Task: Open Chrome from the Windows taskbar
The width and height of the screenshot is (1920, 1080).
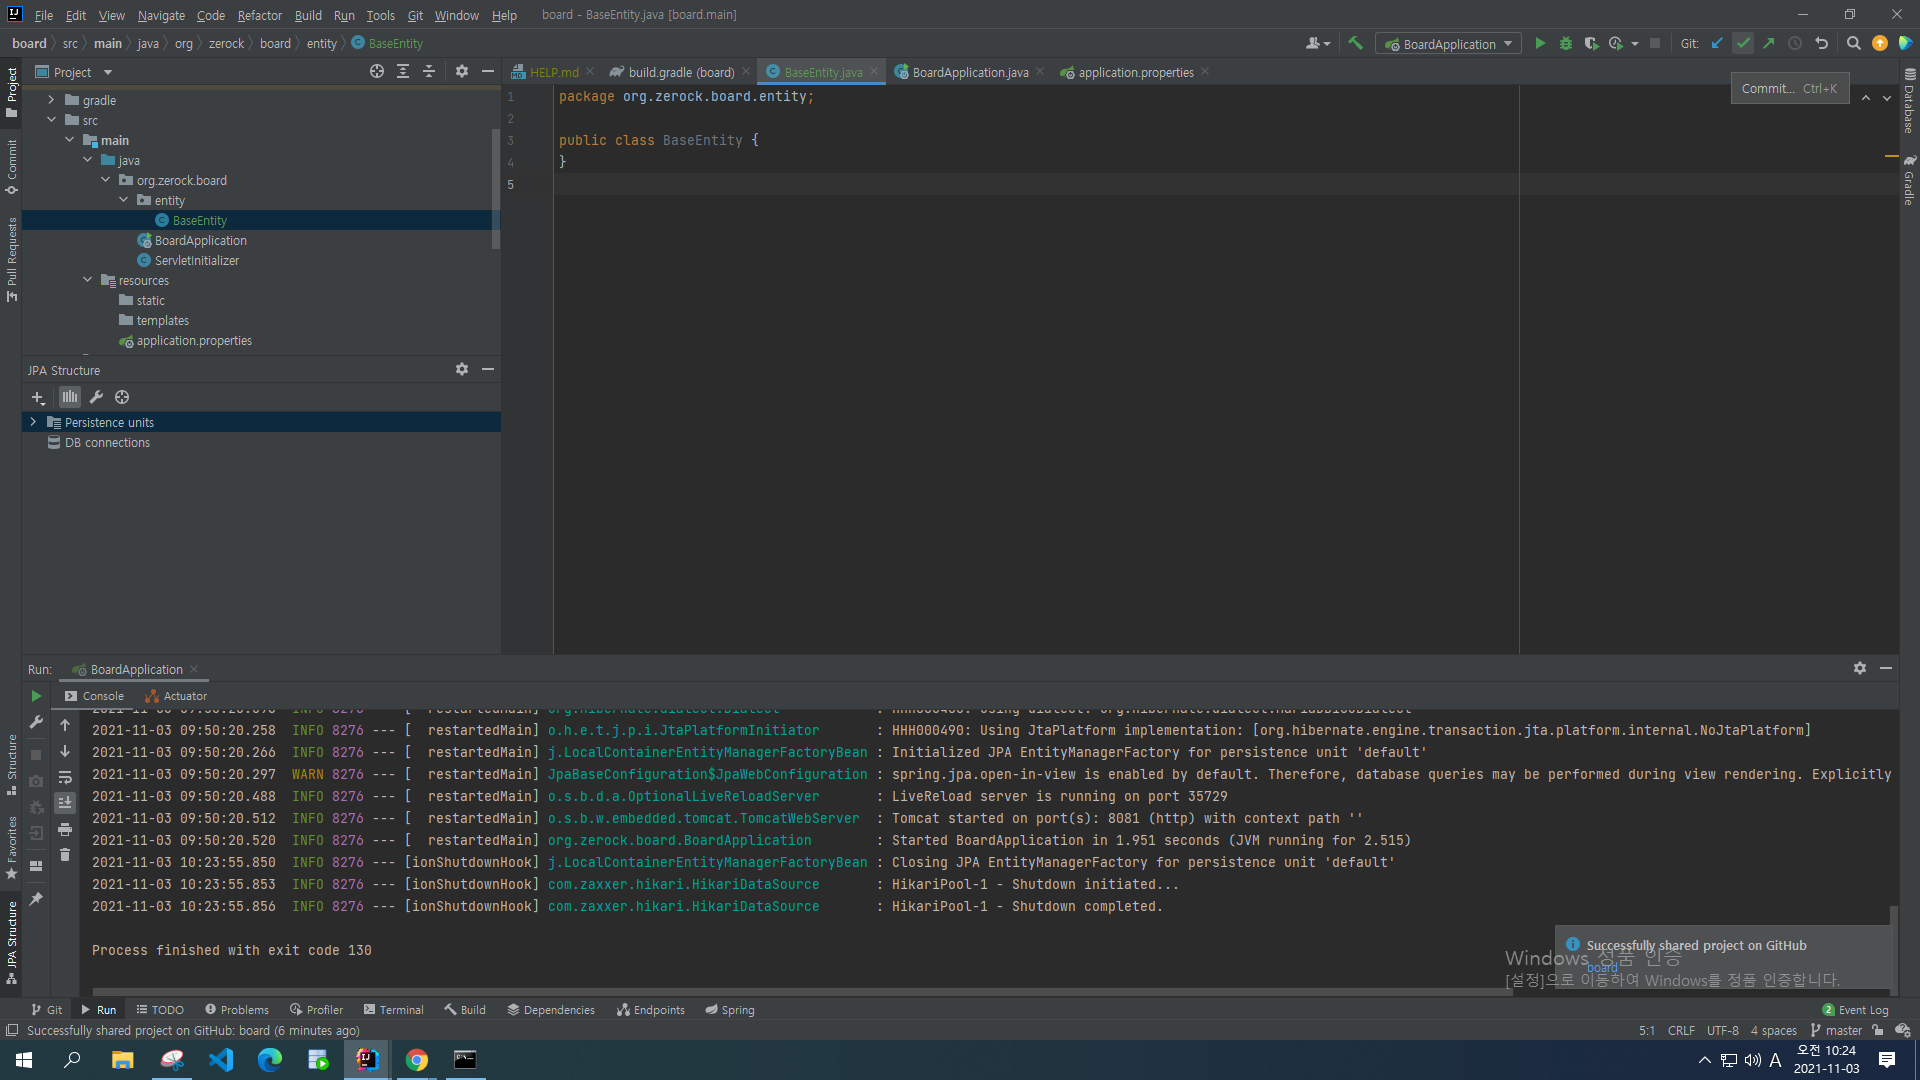Action: [x=417, y=1060]
